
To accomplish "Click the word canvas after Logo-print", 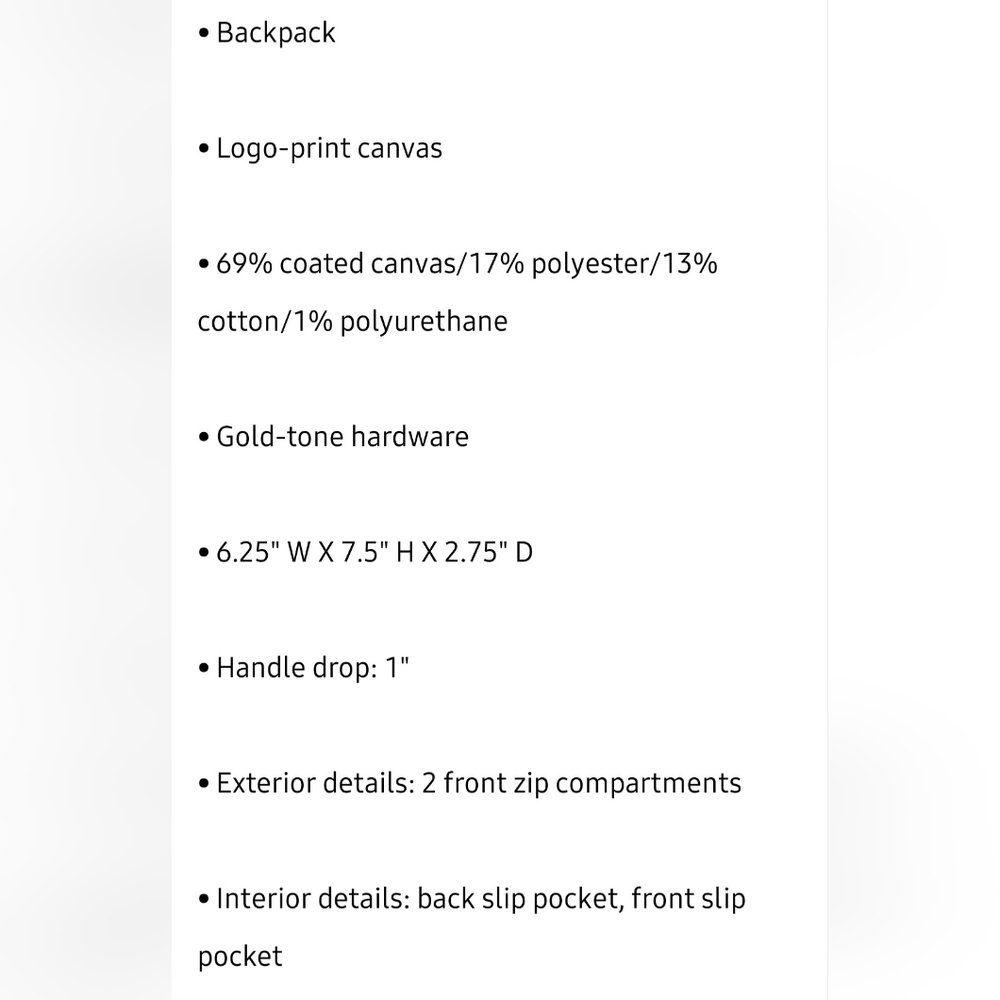I will (x=399, y=149).
